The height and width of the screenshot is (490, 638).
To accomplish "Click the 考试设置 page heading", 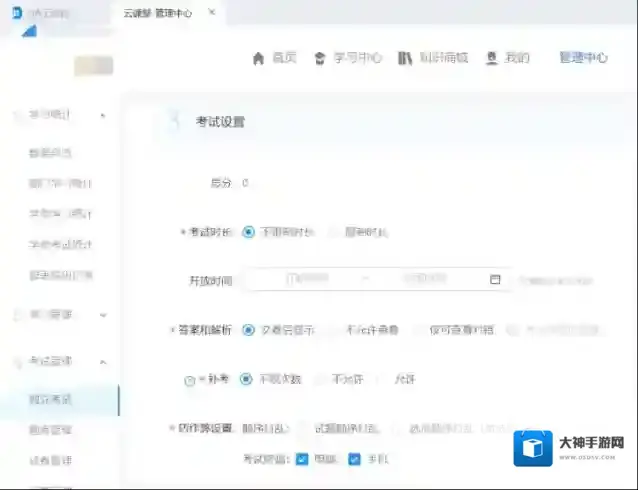I will click(220, 122).
